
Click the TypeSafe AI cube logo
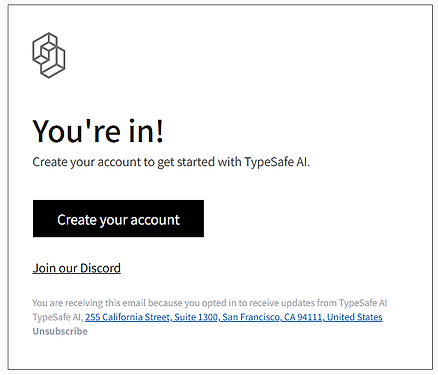[49, 55]
